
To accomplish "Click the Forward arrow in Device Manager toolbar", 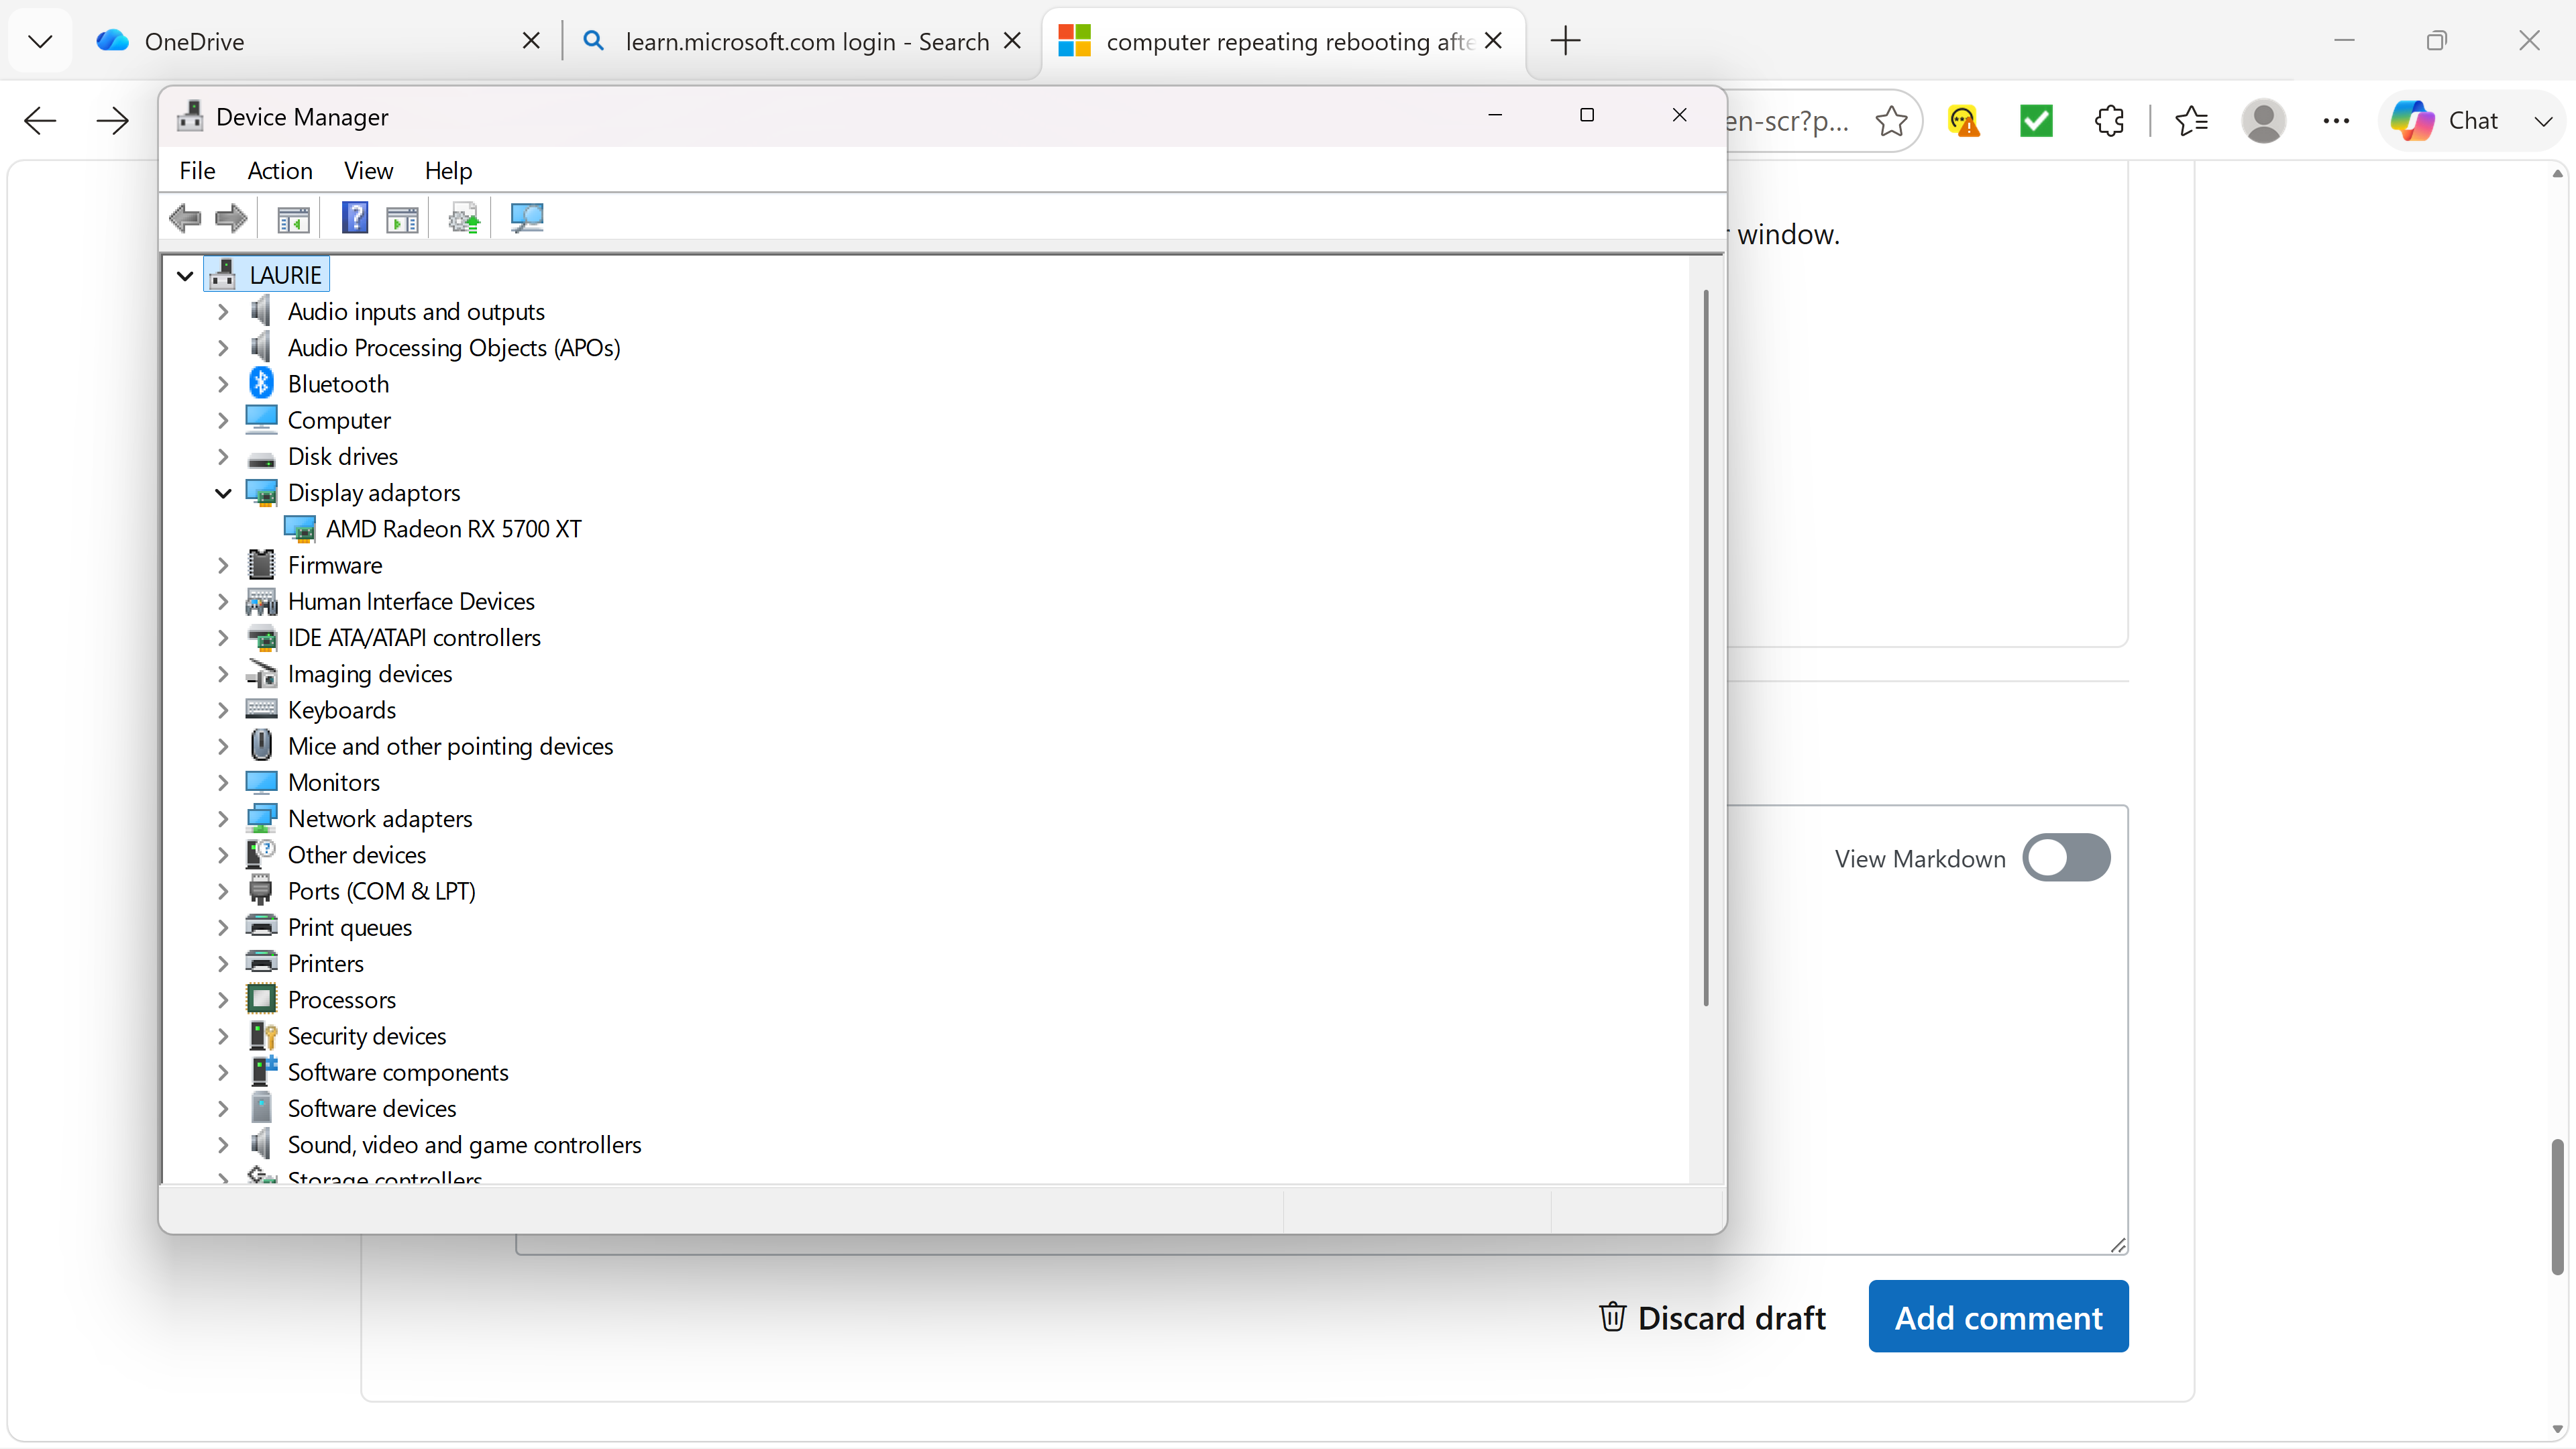I will coord(231,218).
